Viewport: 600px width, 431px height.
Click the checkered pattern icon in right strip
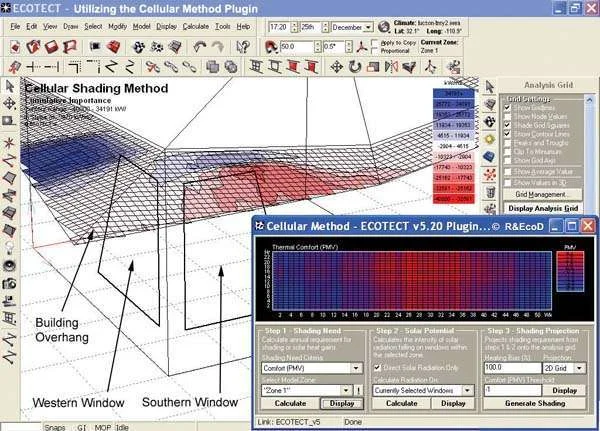[x=489, y=103]
